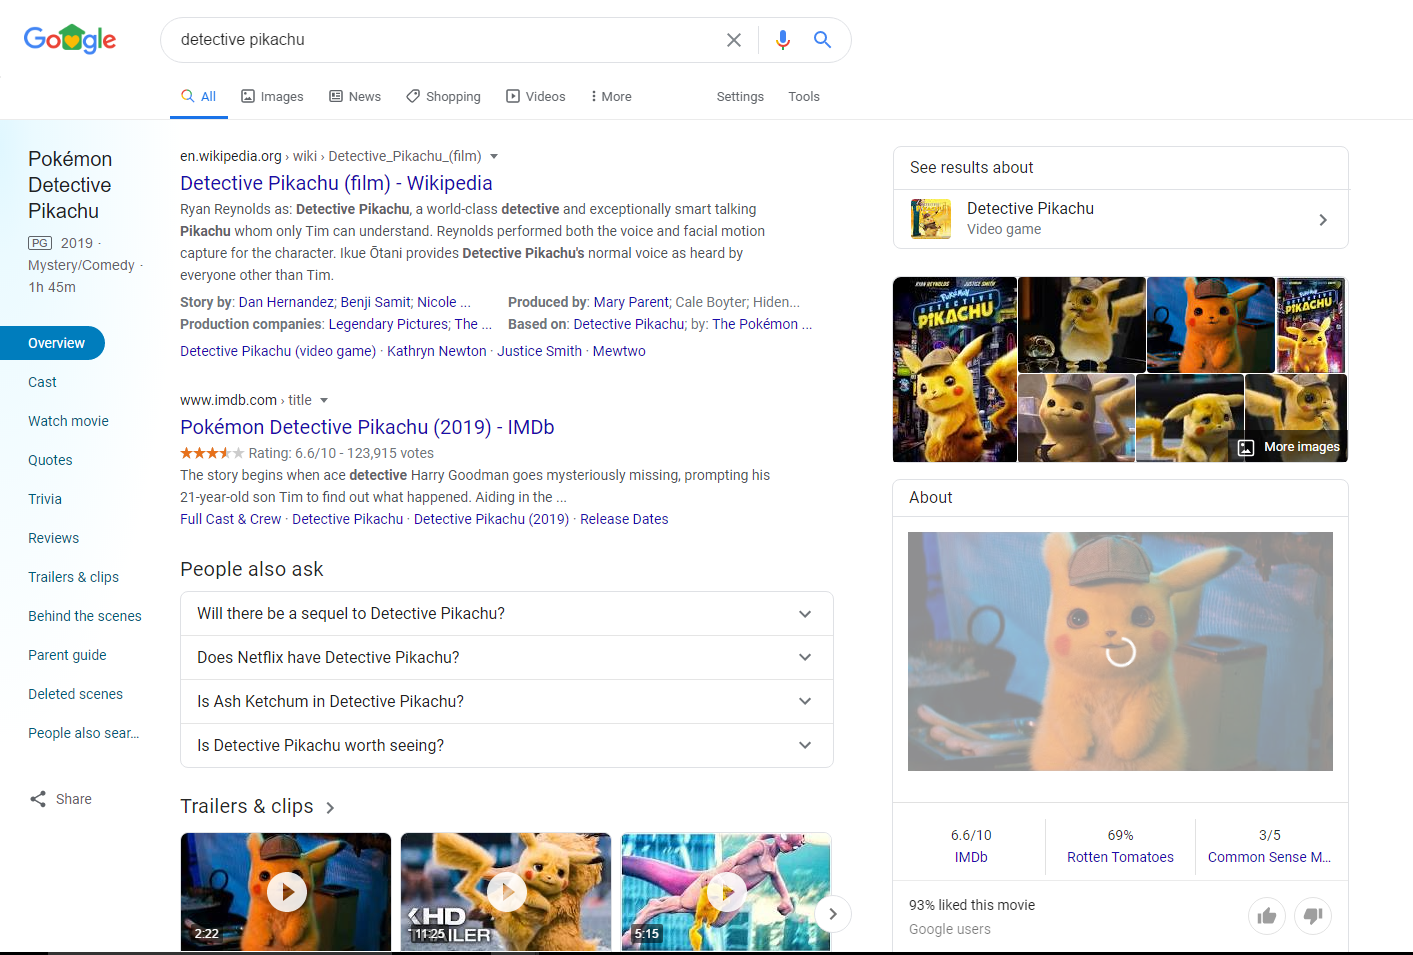The height and width of the screenshot is (955, 1413).
Task: Open People also search in the sidebar
Action: pyautogui.click(x=84, y=733)
